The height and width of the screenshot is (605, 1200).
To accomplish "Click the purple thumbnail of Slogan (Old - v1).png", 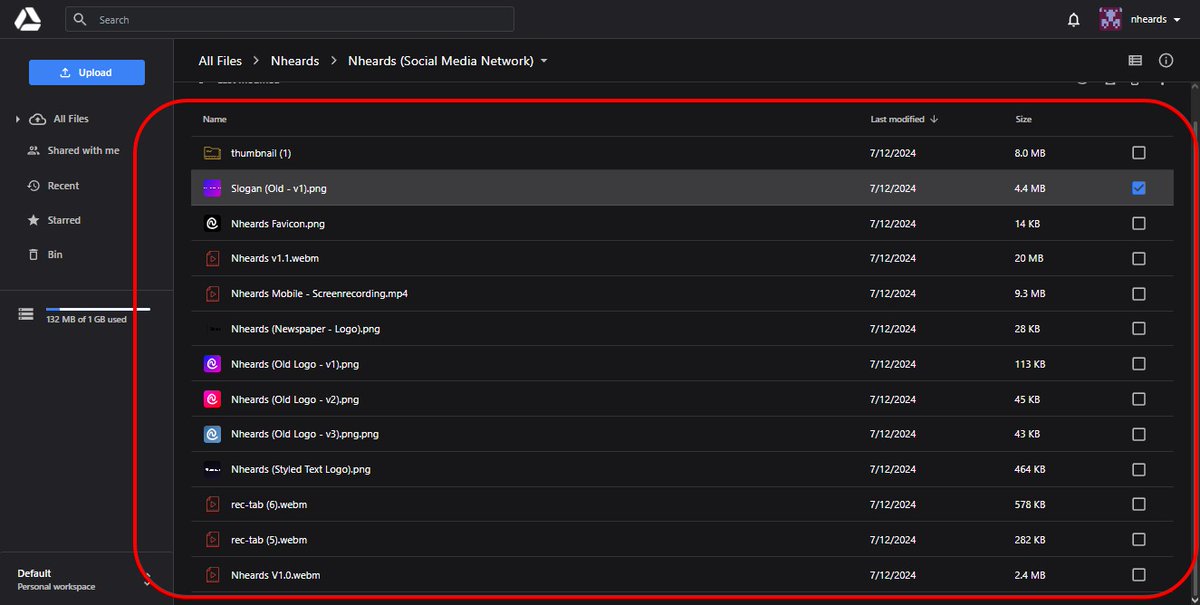I will point(211,188).
